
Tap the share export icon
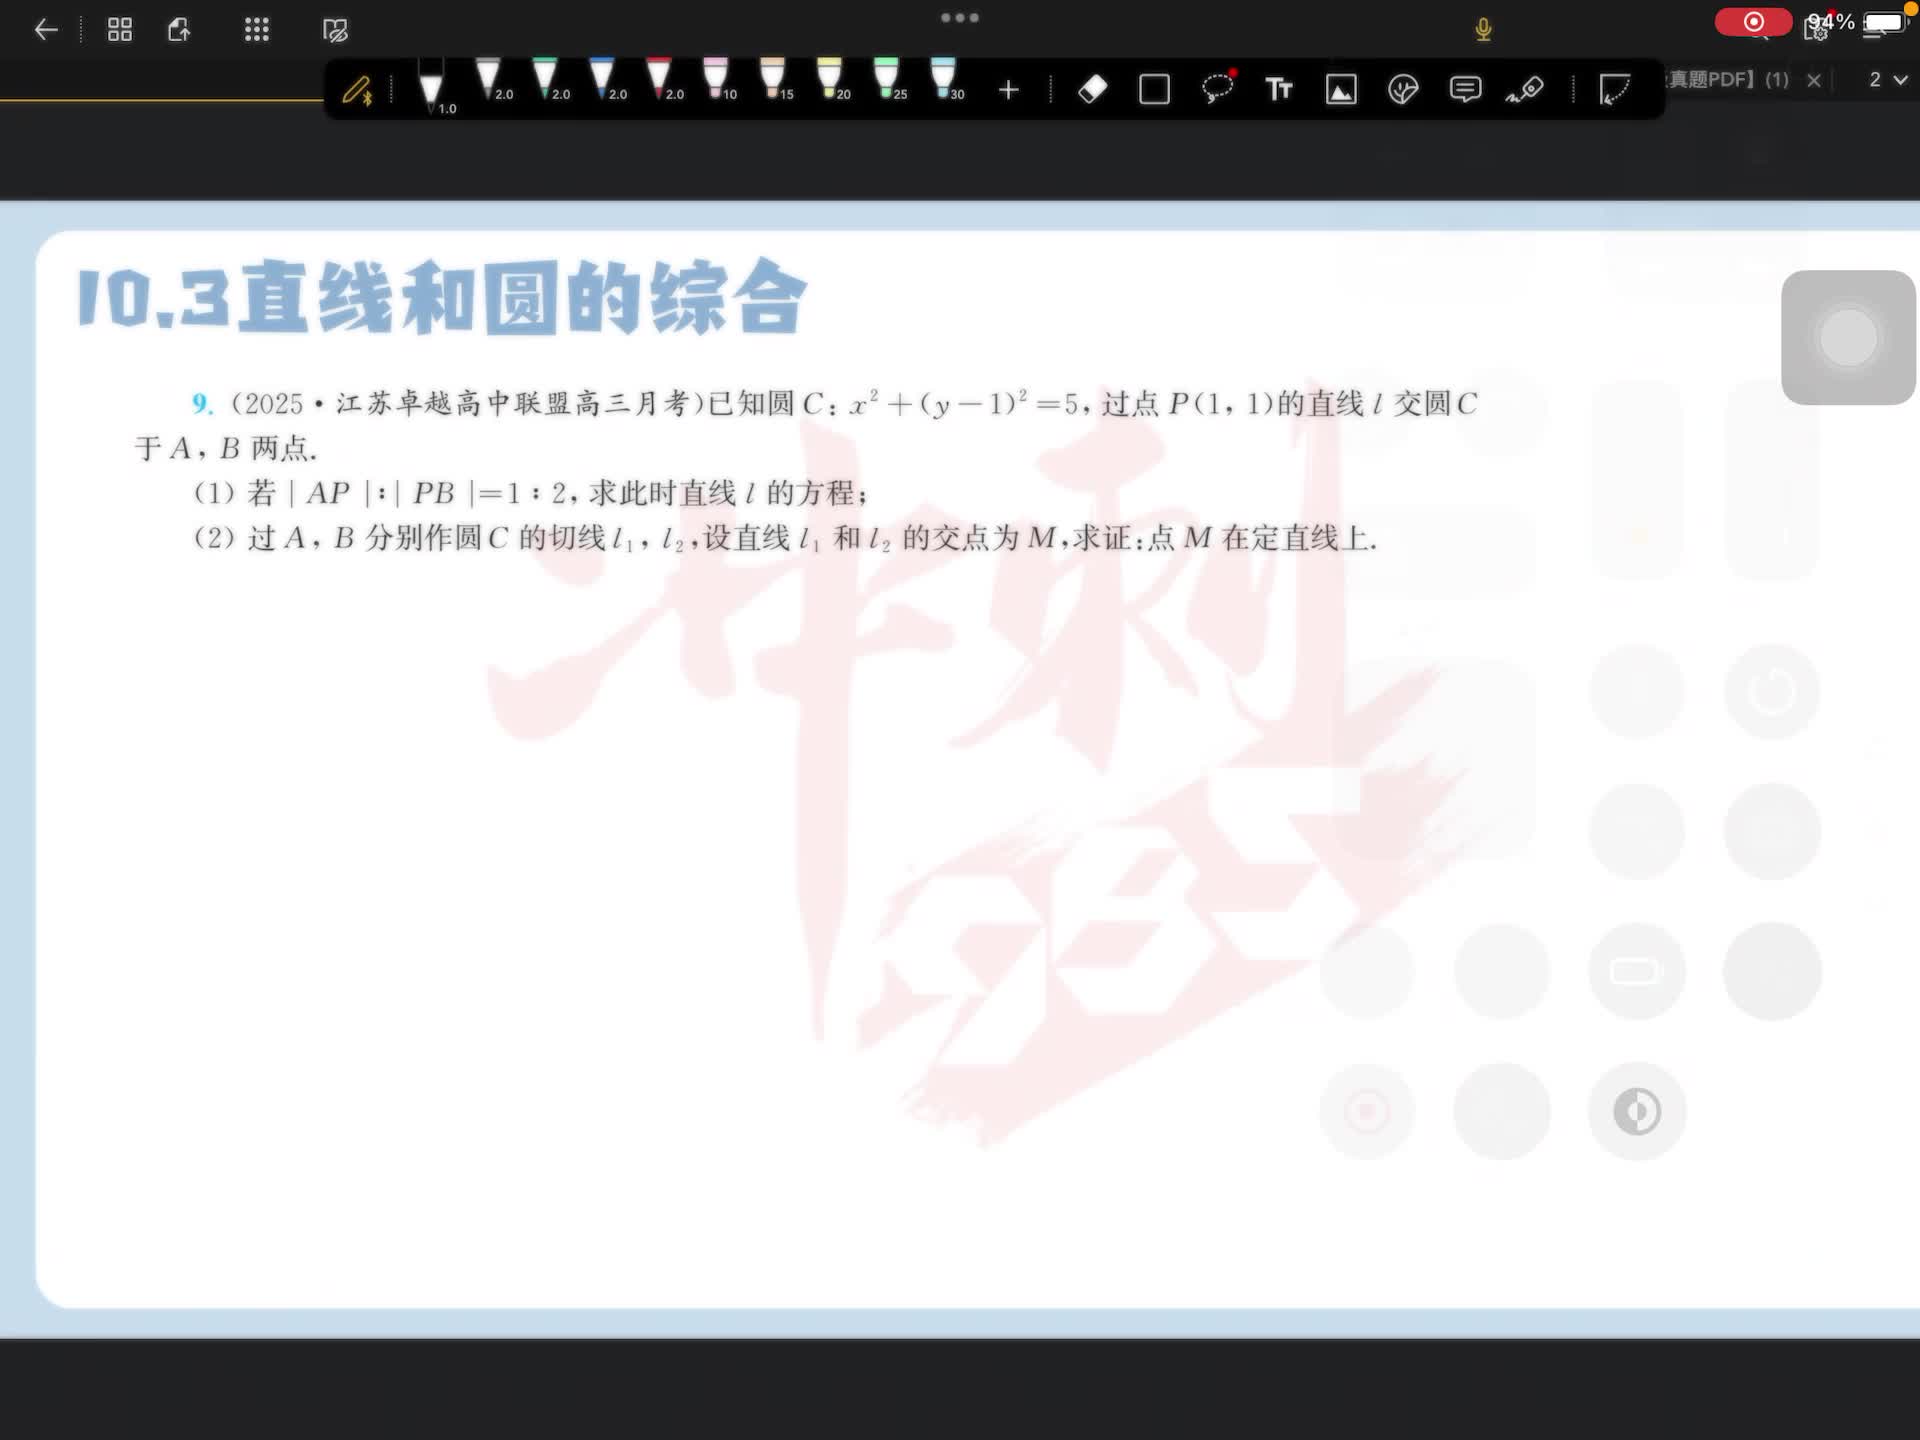click(x=179, y=30)
